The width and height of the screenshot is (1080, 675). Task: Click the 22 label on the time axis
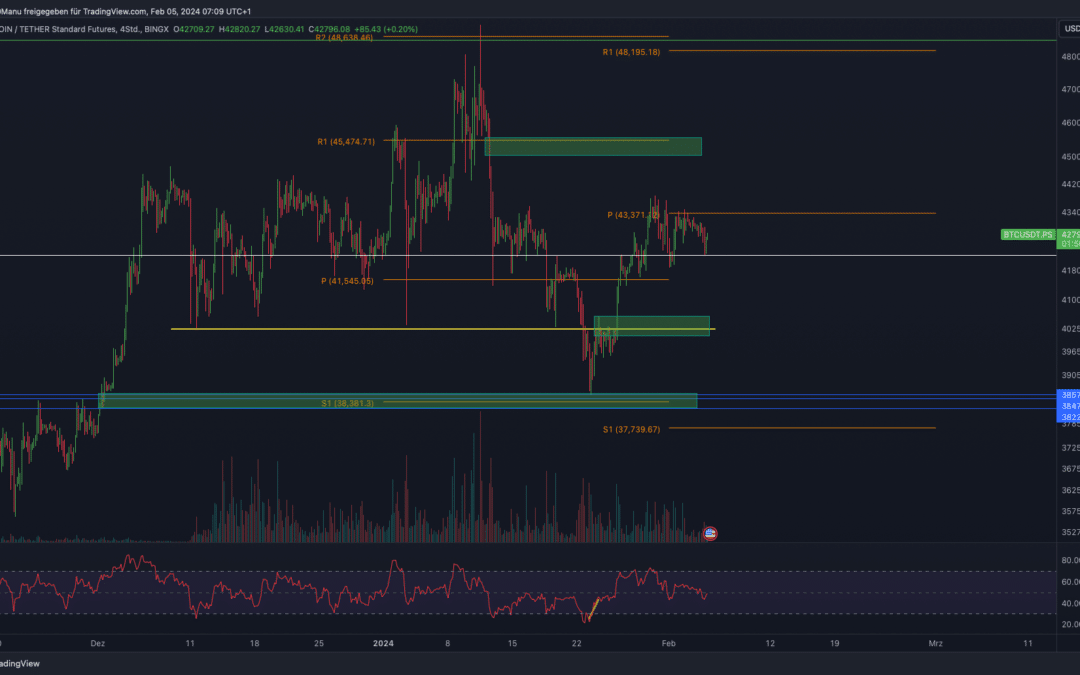577,643
